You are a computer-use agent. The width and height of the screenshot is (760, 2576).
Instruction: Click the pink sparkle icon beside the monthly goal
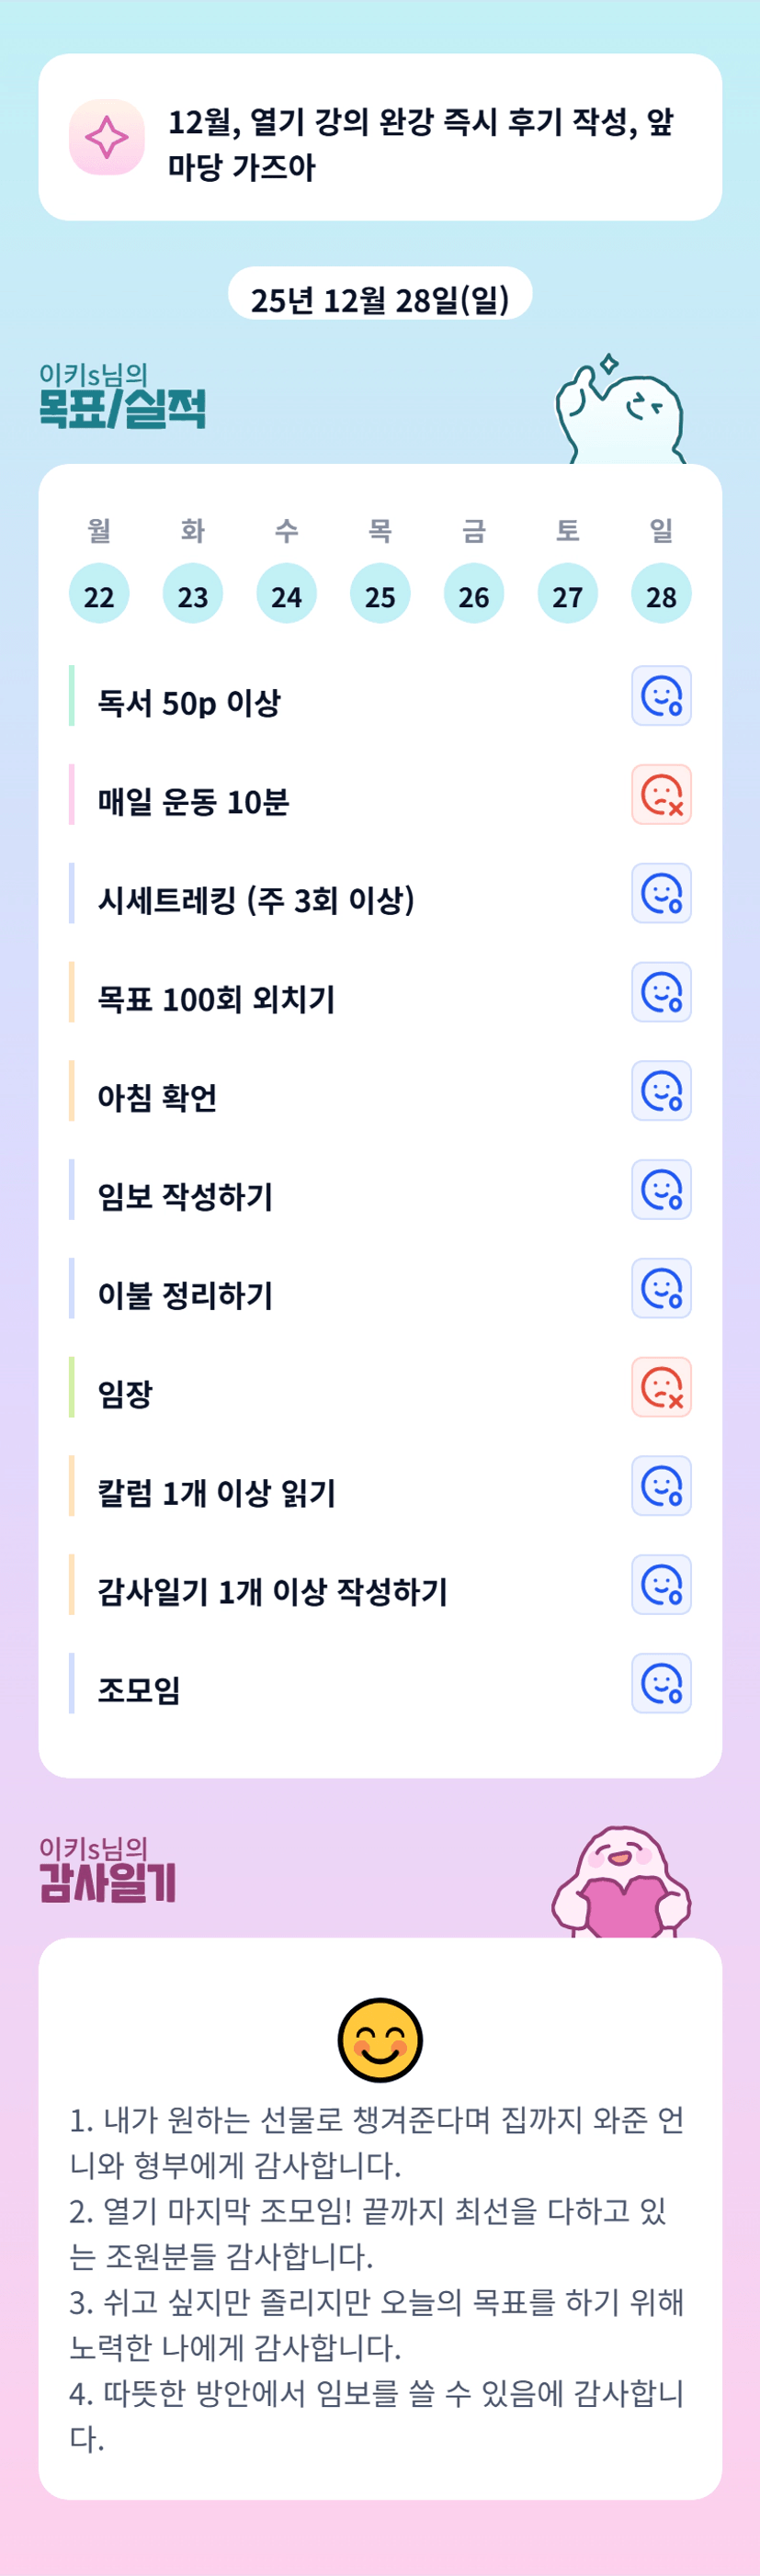(x=107, y=137)
